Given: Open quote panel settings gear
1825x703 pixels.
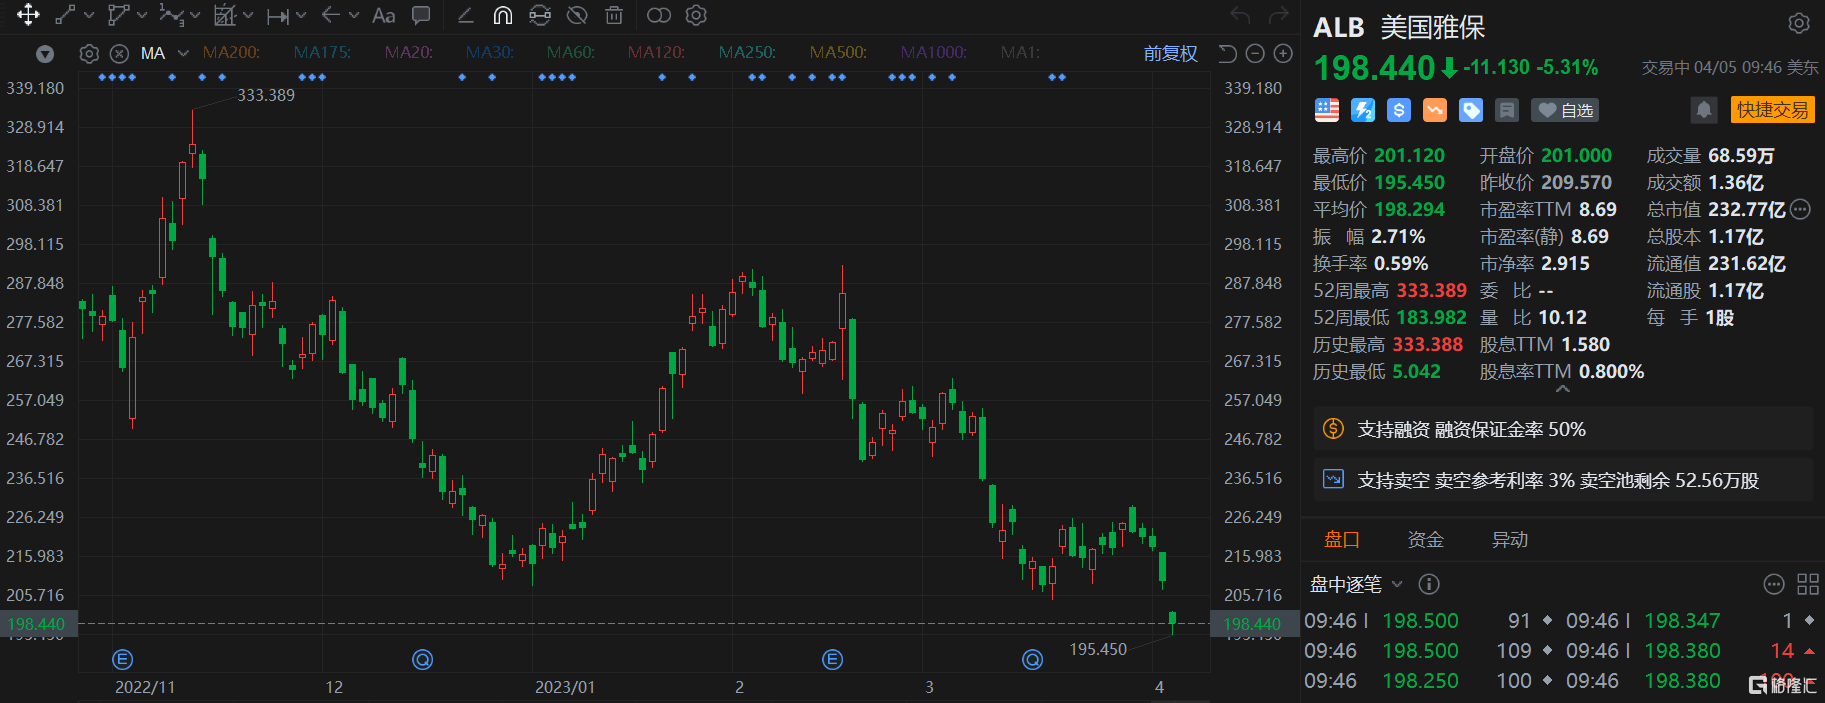Looking at the screenshot, I should pos(1798,23).
